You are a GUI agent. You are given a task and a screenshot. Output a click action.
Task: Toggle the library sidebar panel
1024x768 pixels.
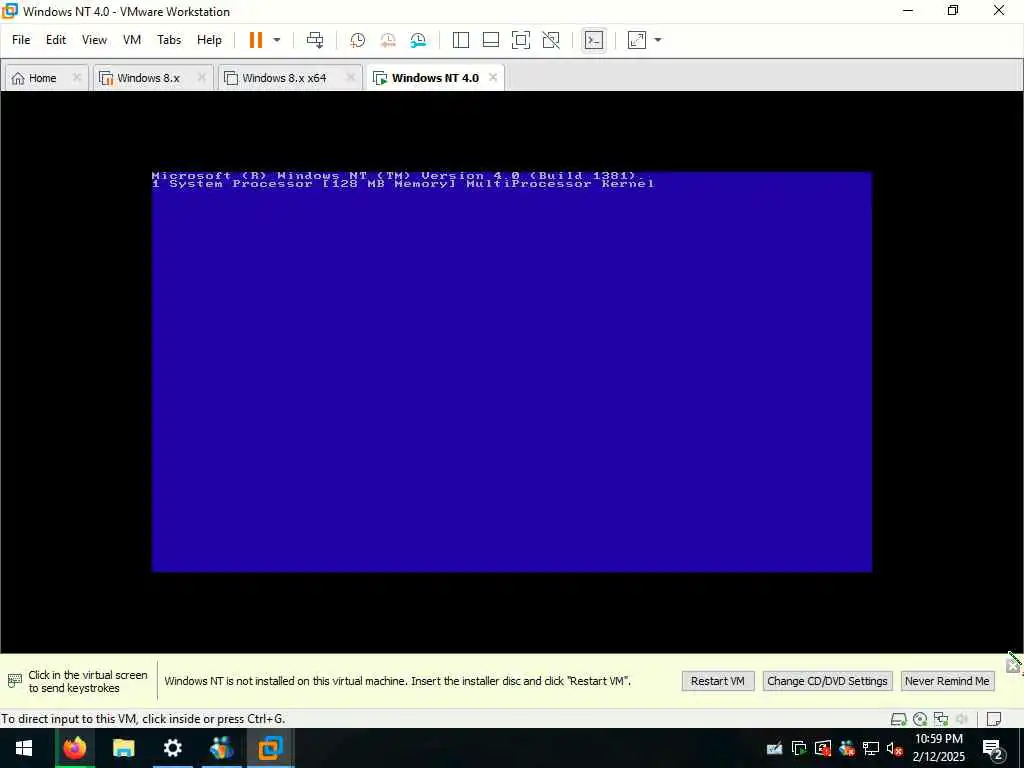tap(460, 40)
